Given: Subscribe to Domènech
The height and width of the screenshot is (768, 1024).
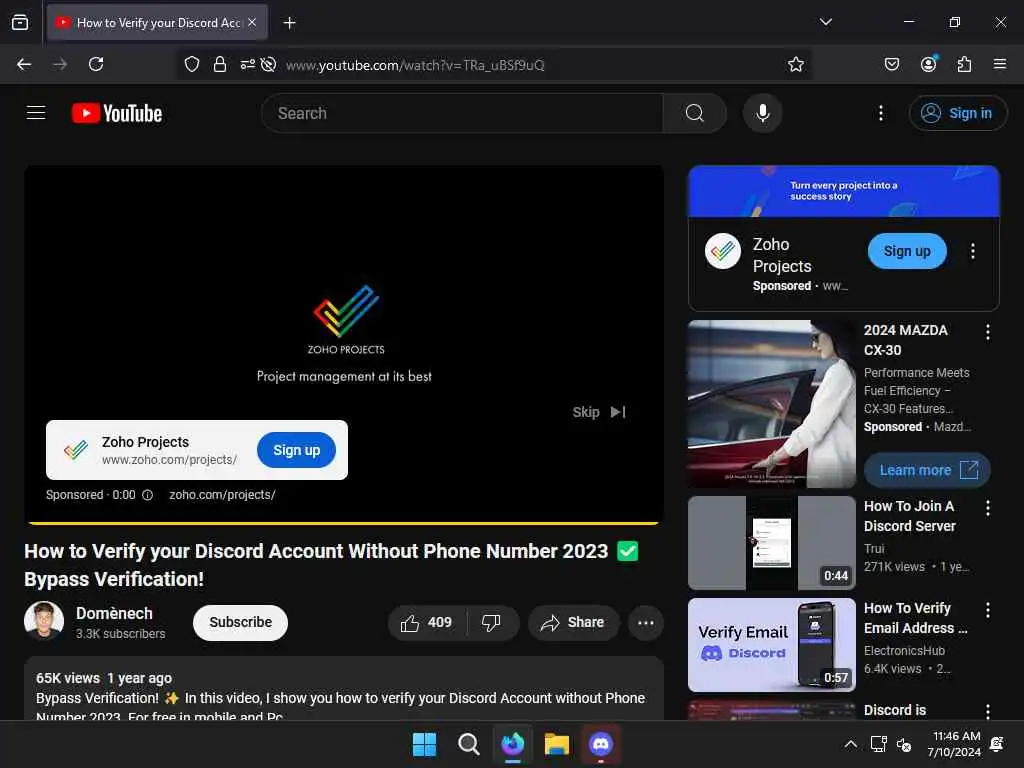Looking at the screenshot, I should 240,622.
